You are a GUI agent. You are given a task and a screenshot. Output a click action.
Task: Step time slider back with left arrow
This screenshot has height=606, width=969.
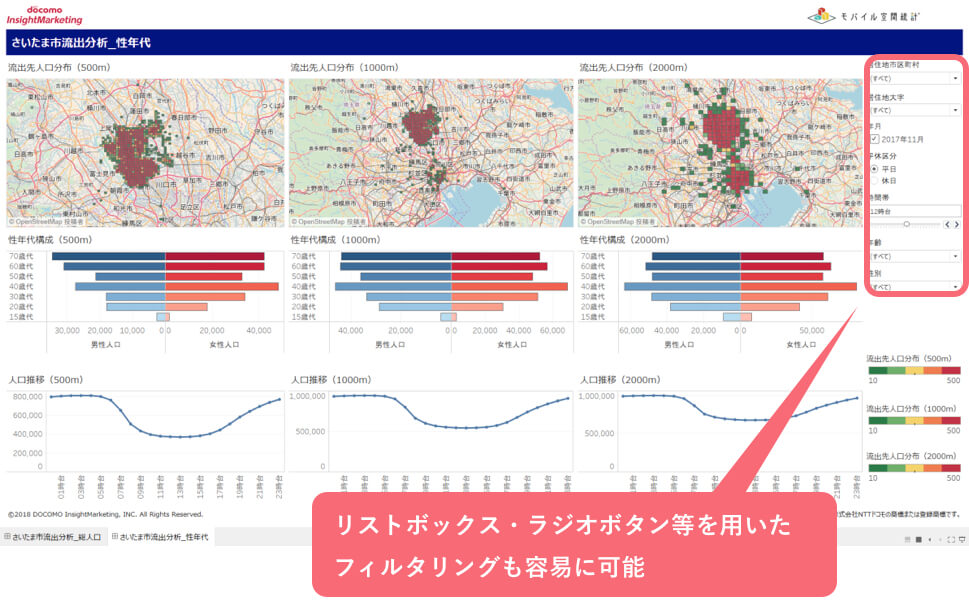click(x=947, y=225)
